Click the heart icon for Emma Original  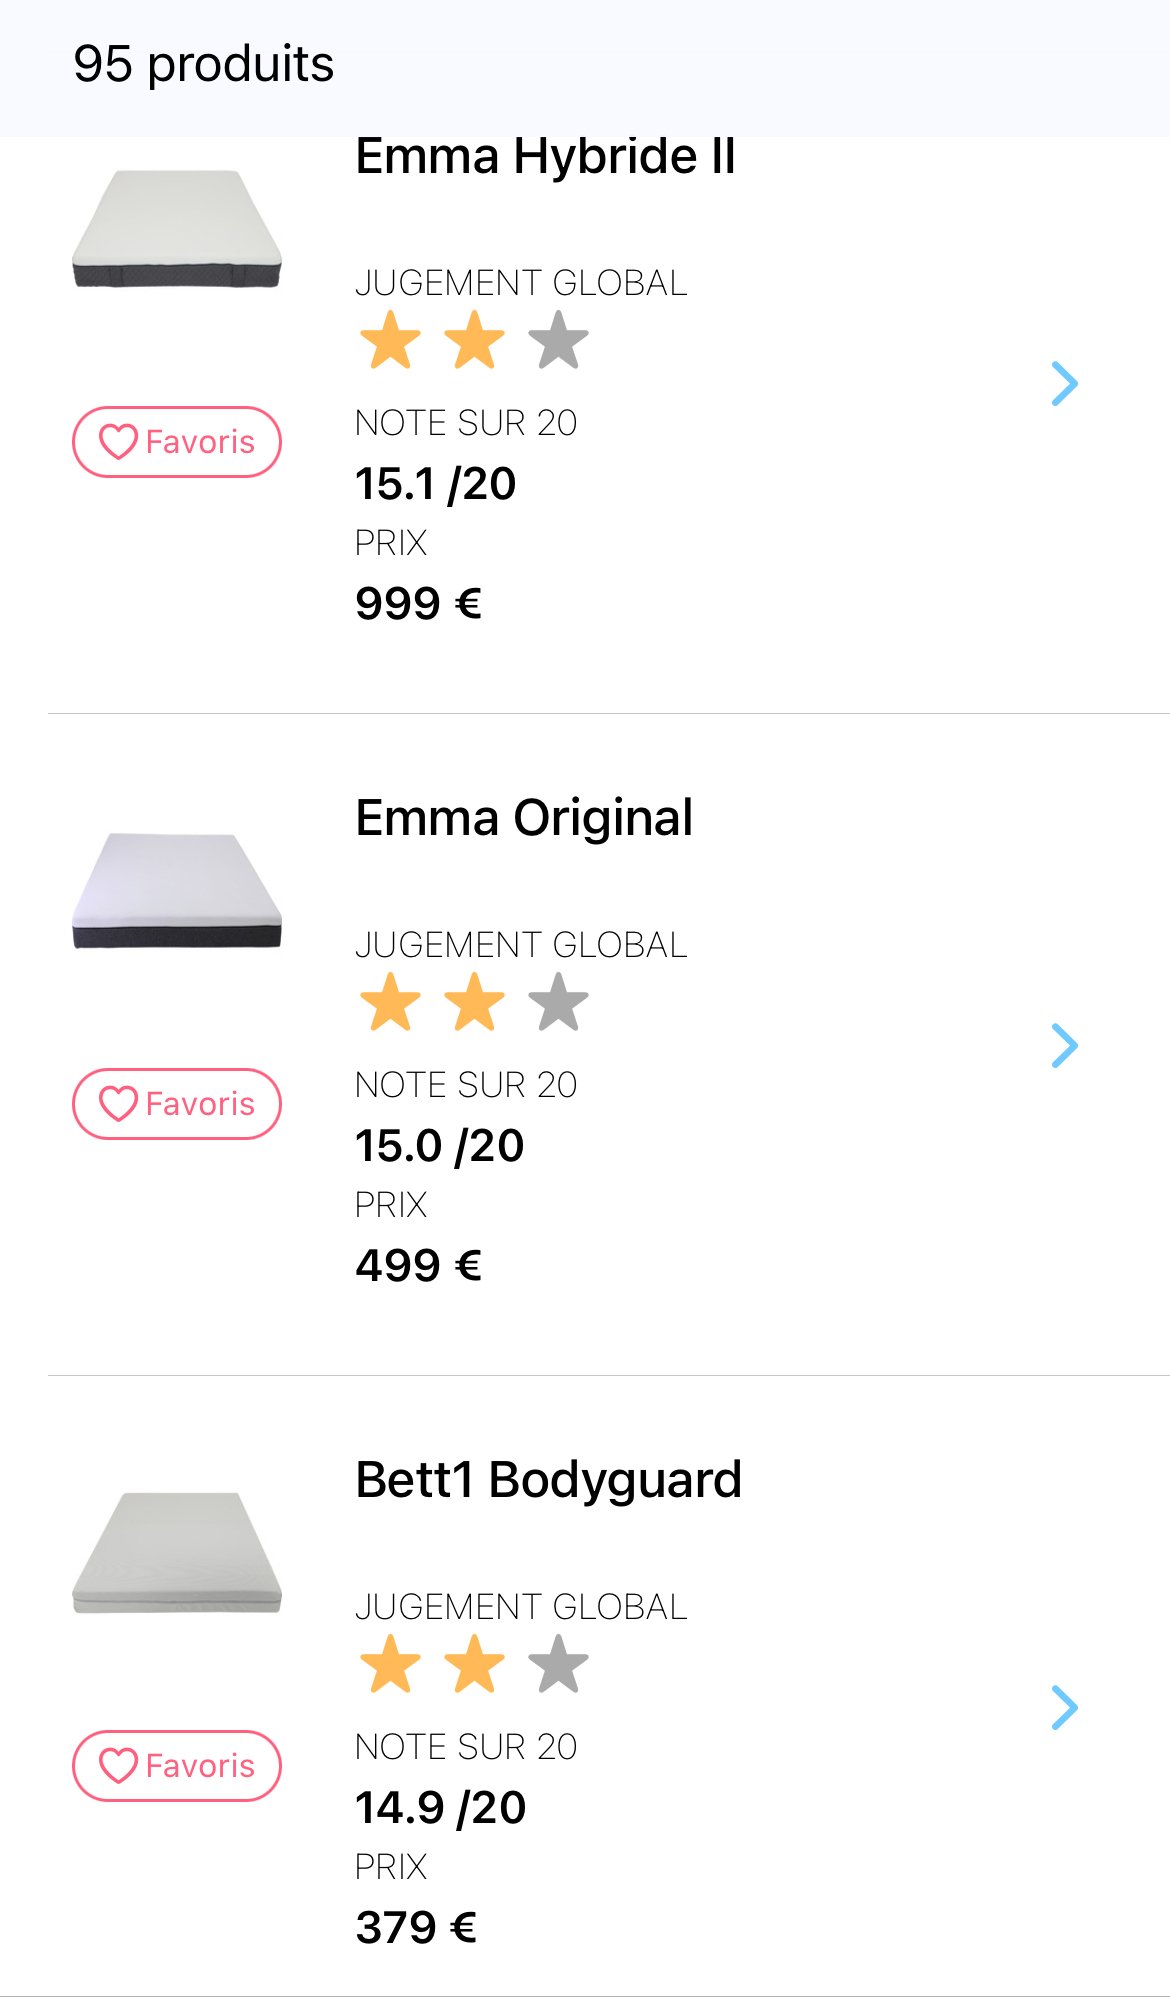(x=118, y=1104)
